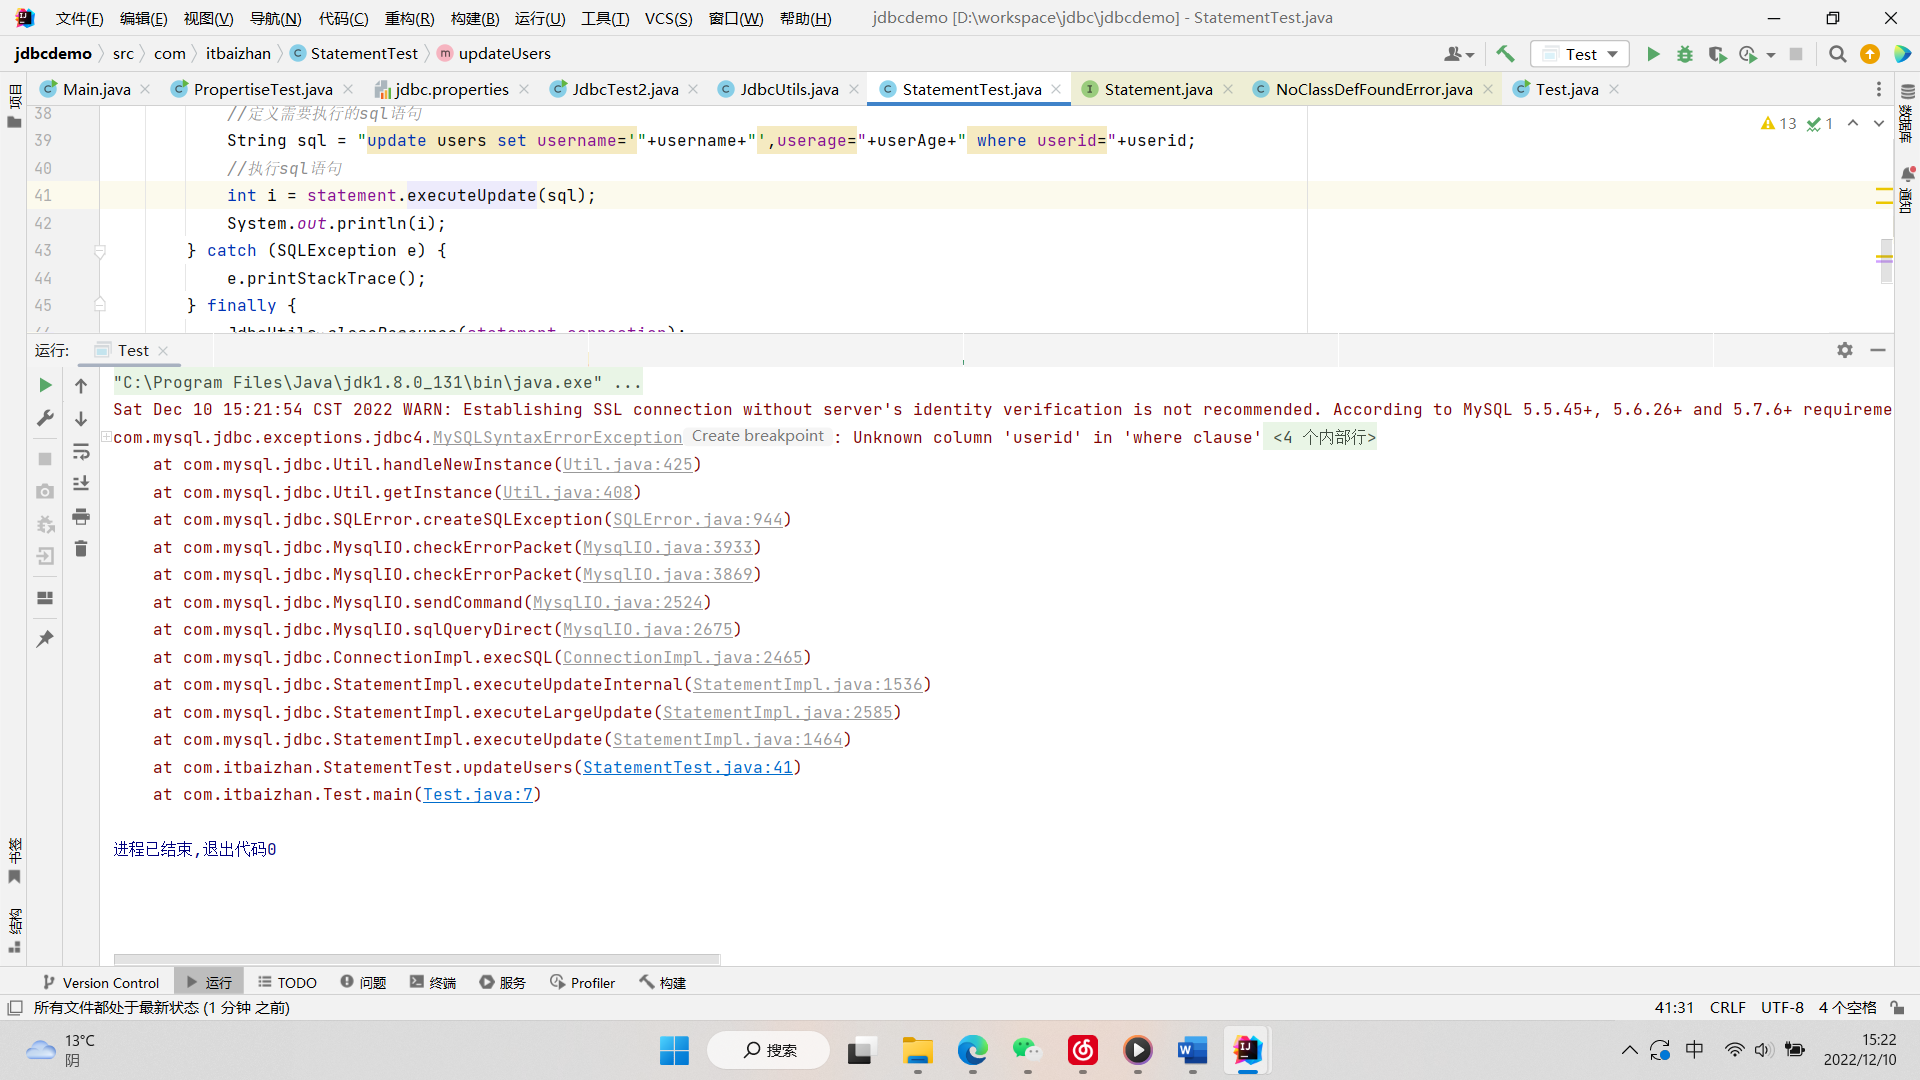This screenshot has height=1080, width=1920.
Task: Click the CRLF line separator selector
Action: click(x=1727, y=1007)
